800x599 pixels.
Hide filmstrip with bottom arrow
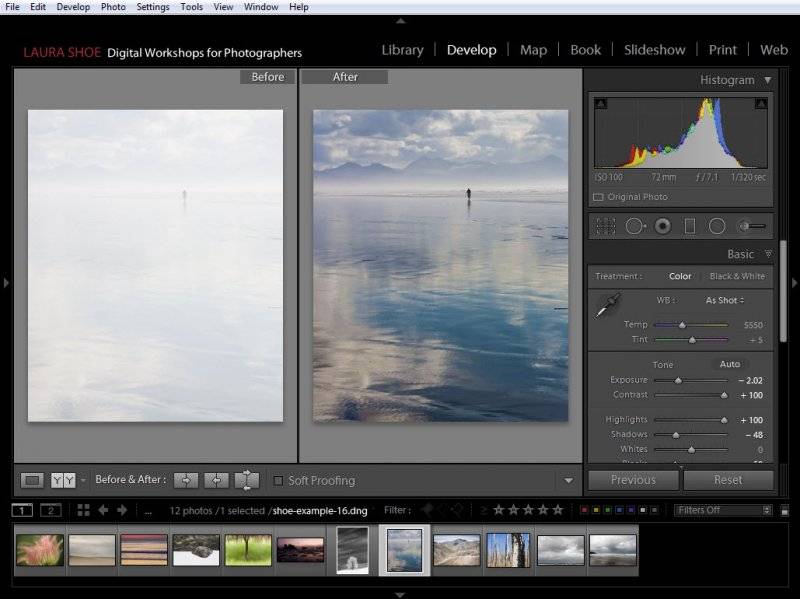[400, 594]
